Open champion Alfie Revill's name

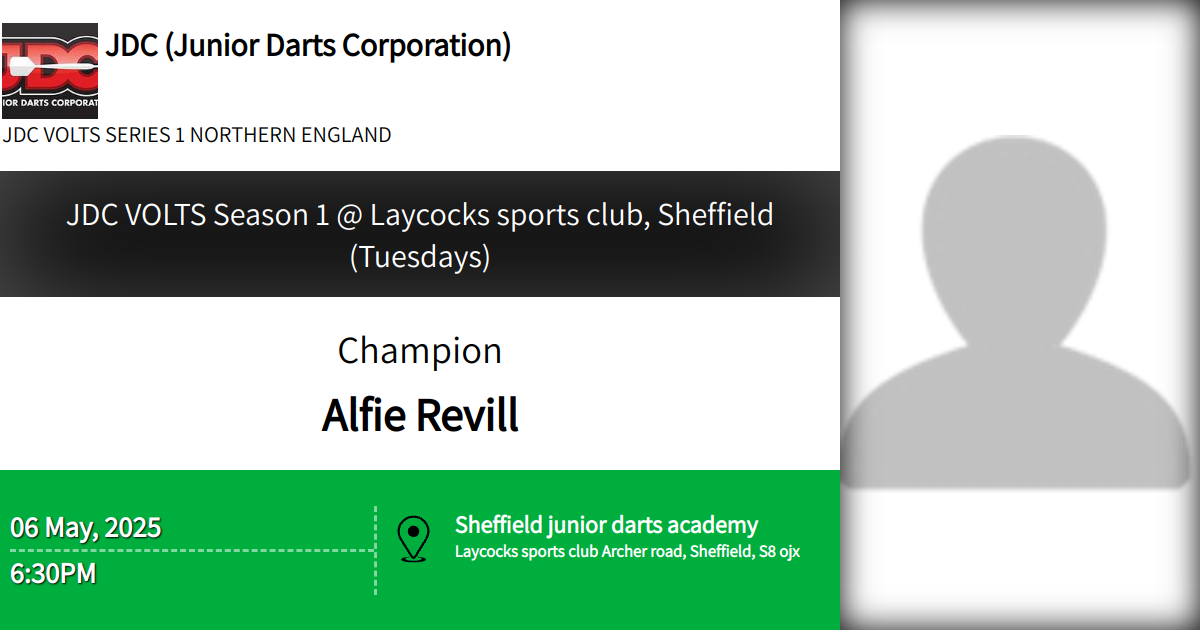pyautogui.click(x=420, y=415)
